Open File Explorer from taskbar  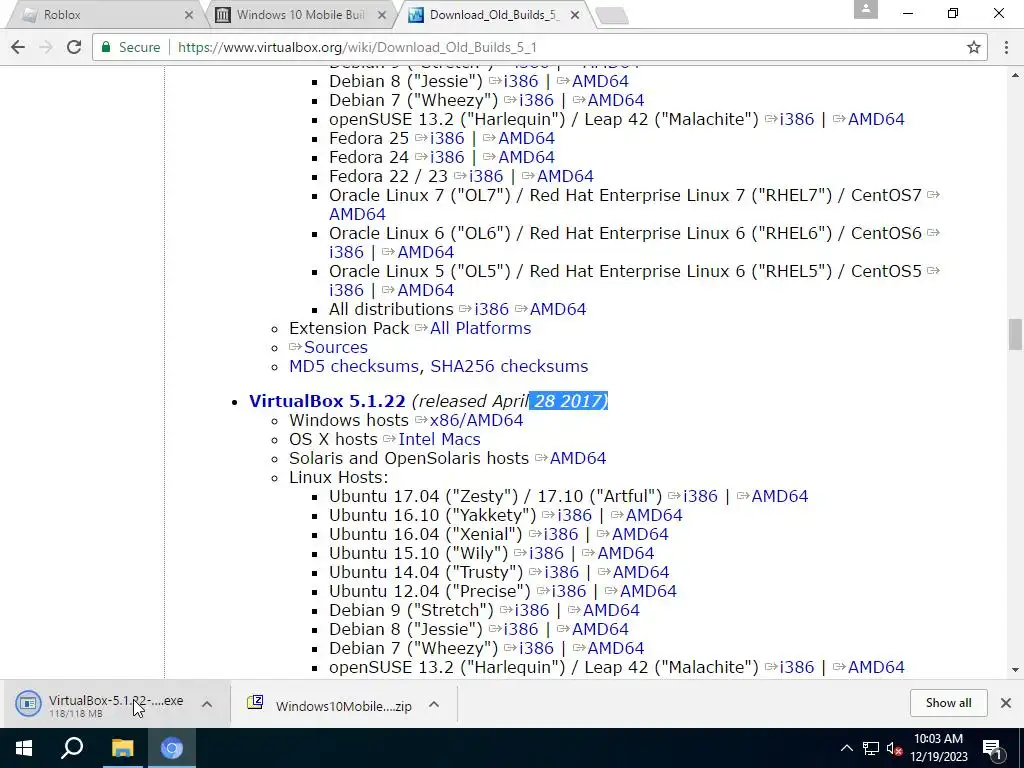[x=122, y=748]
